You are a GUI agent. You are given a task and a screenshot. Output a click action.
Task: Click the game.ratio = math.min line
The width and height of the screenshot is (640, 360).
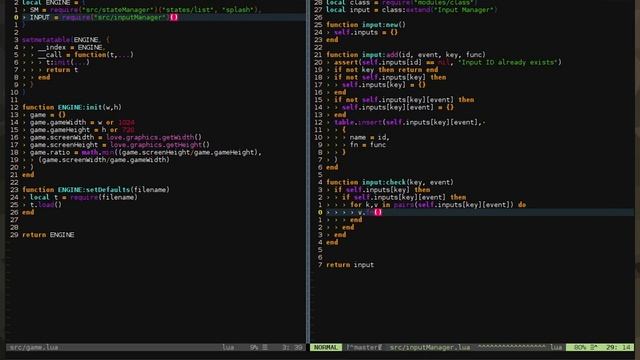click(x=145, y=152)
